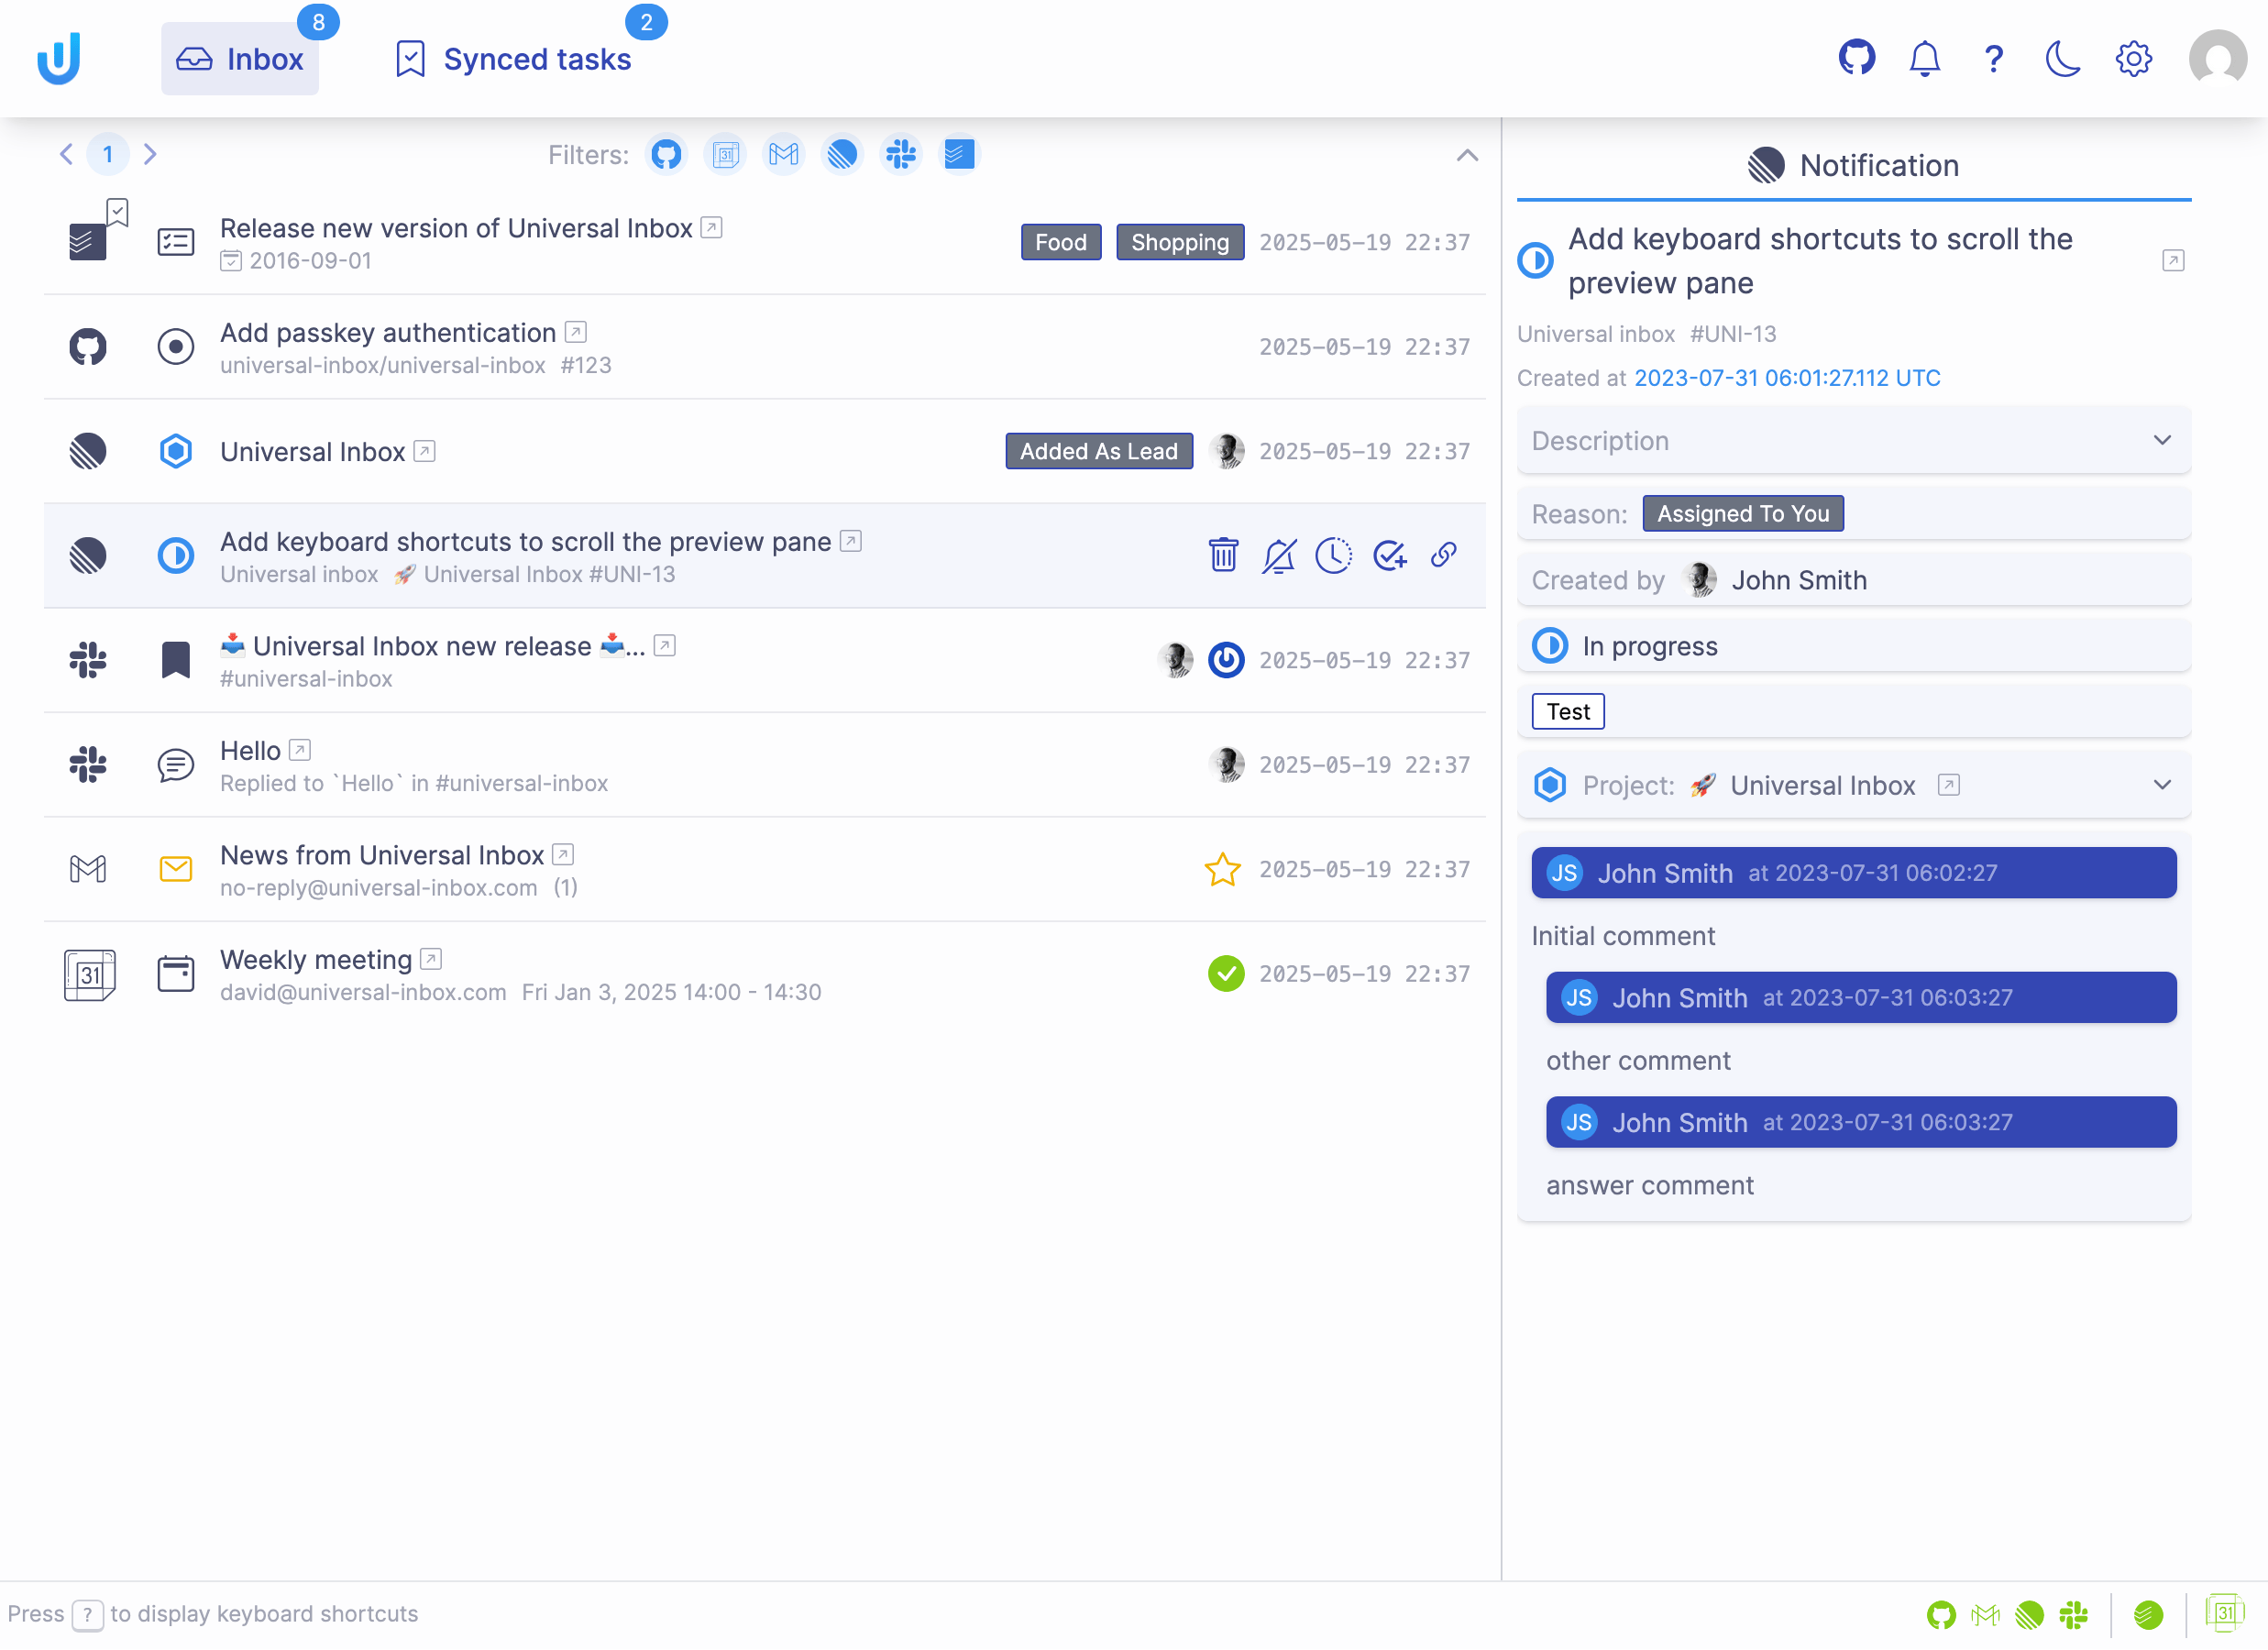Link notification to task with the chain icon
This screenshot has width=2268, height=1650.
1443,555
